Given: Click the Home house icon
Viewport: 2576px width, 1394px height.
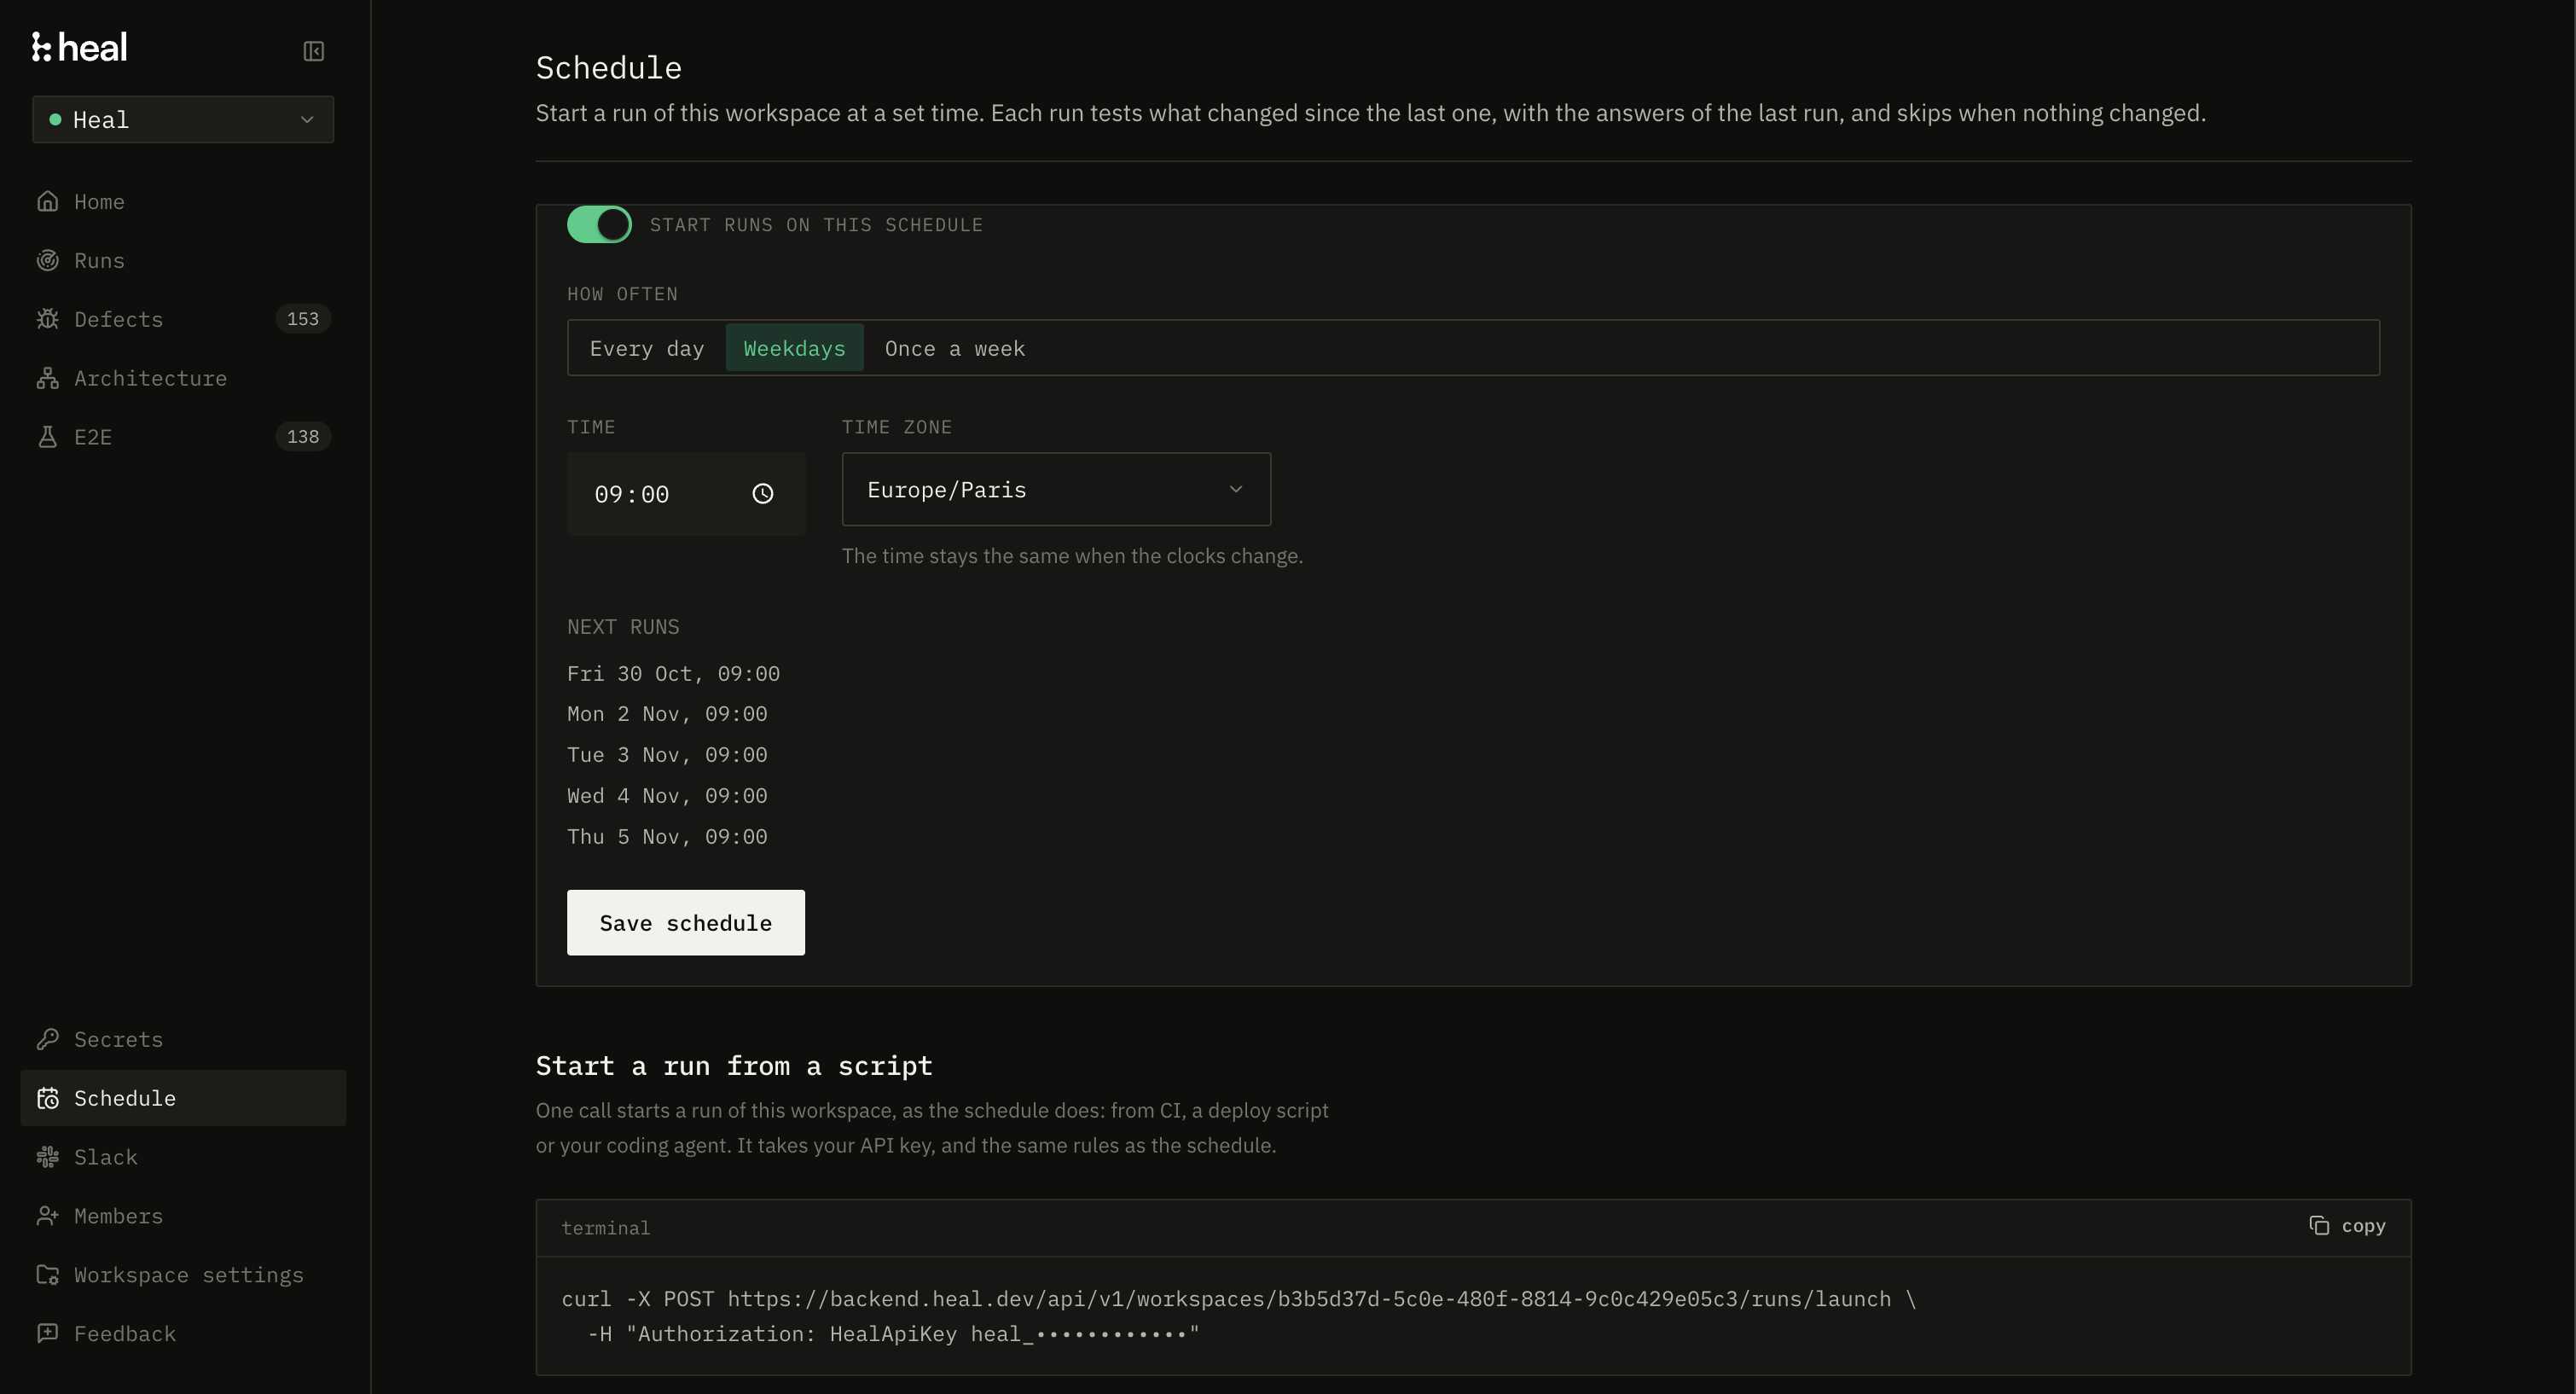Looking at the screenshot, I should coord(47,201).
